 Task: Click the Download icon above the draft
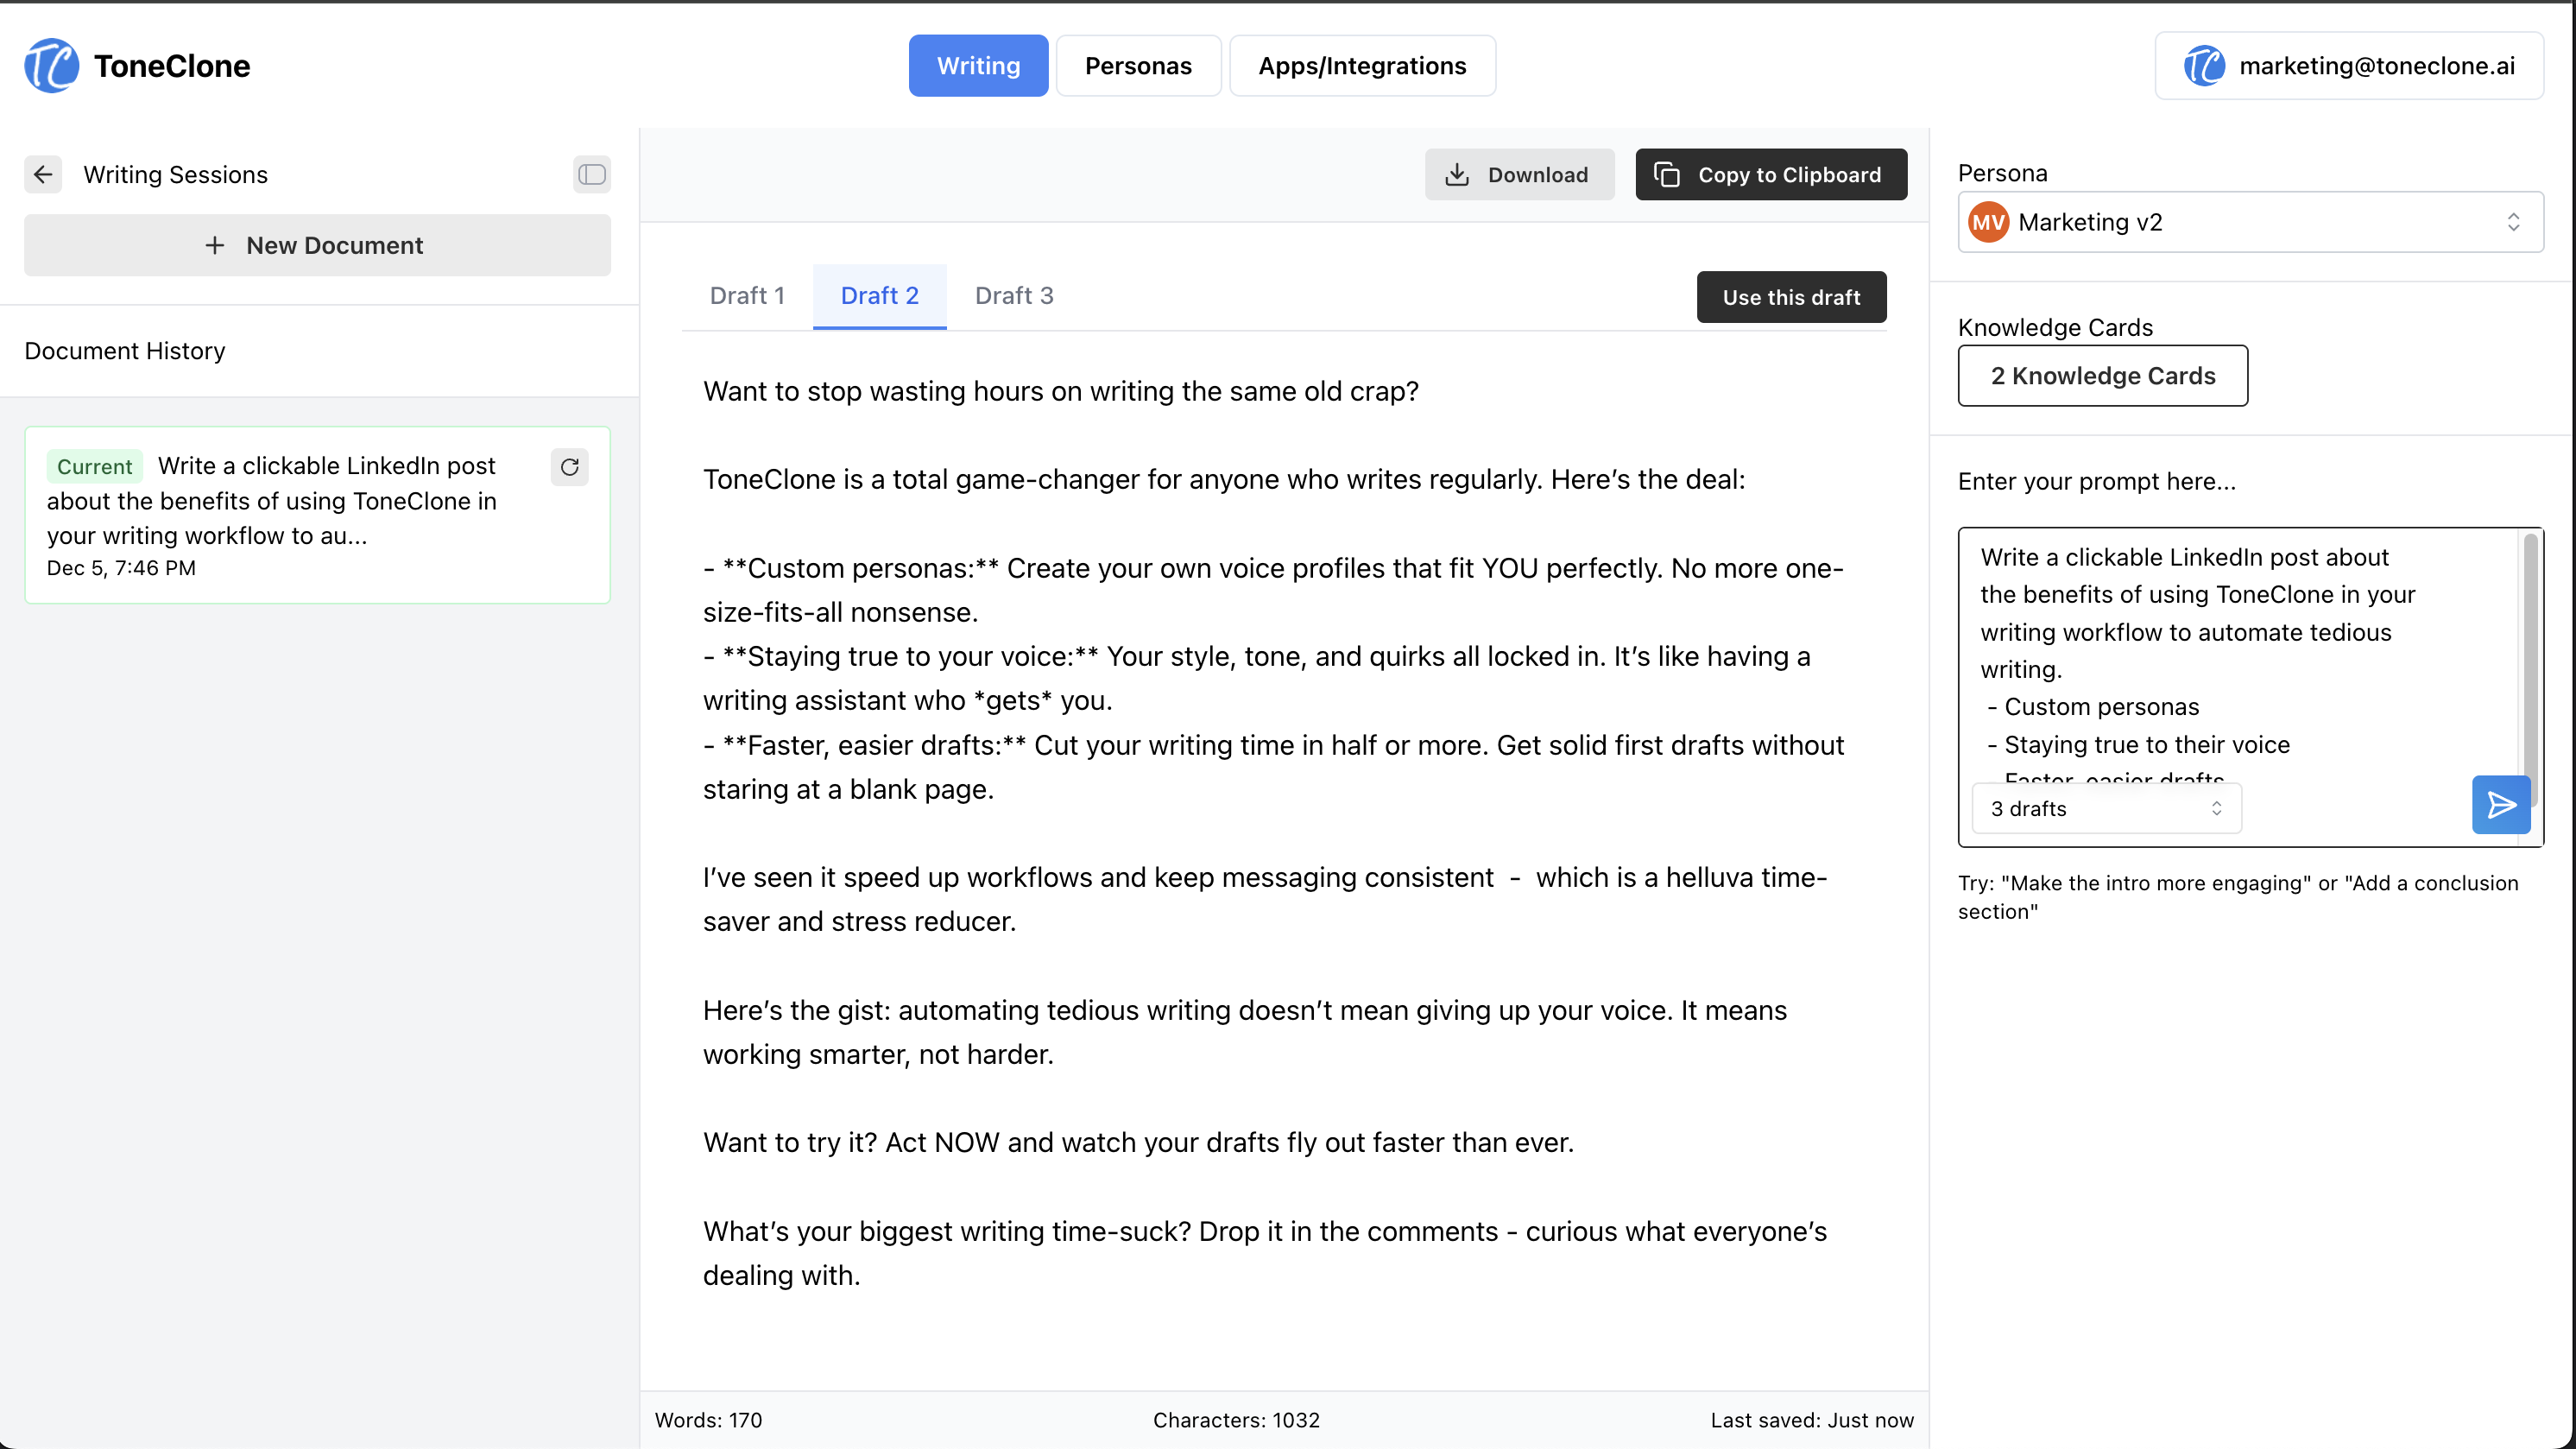(x=1459, y=174)
